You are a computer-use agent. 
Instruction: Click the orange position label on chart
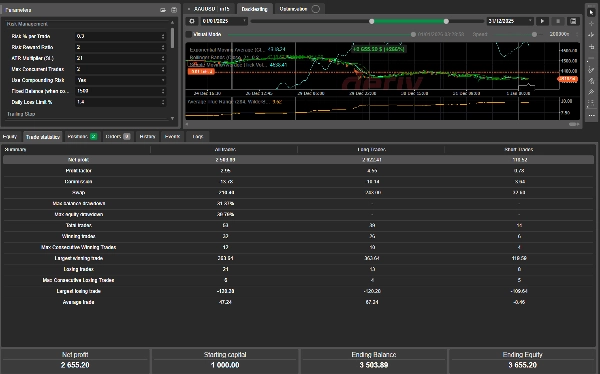click(x=201, y=72)
